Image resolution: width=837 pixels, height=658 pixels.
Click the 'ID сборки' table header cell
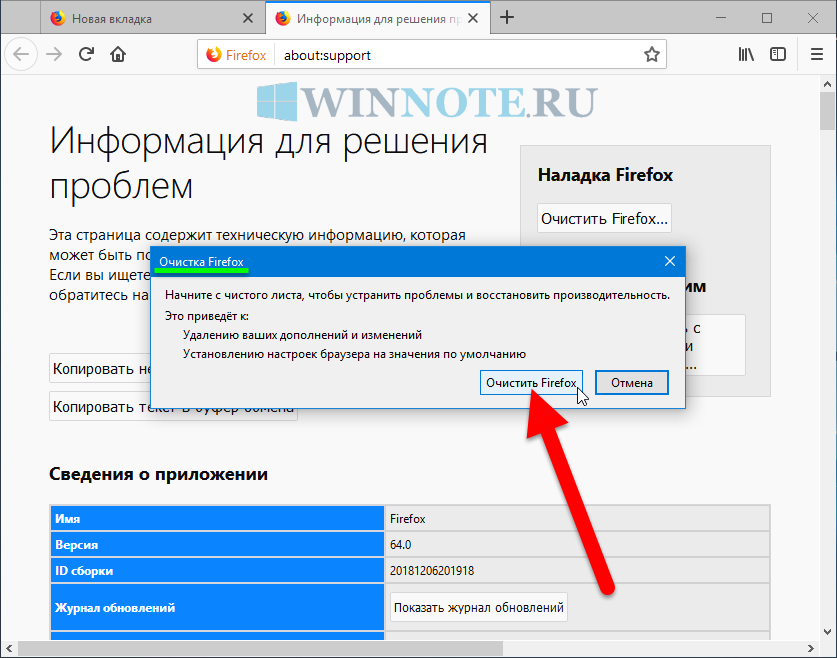click(x=217, y=570)
